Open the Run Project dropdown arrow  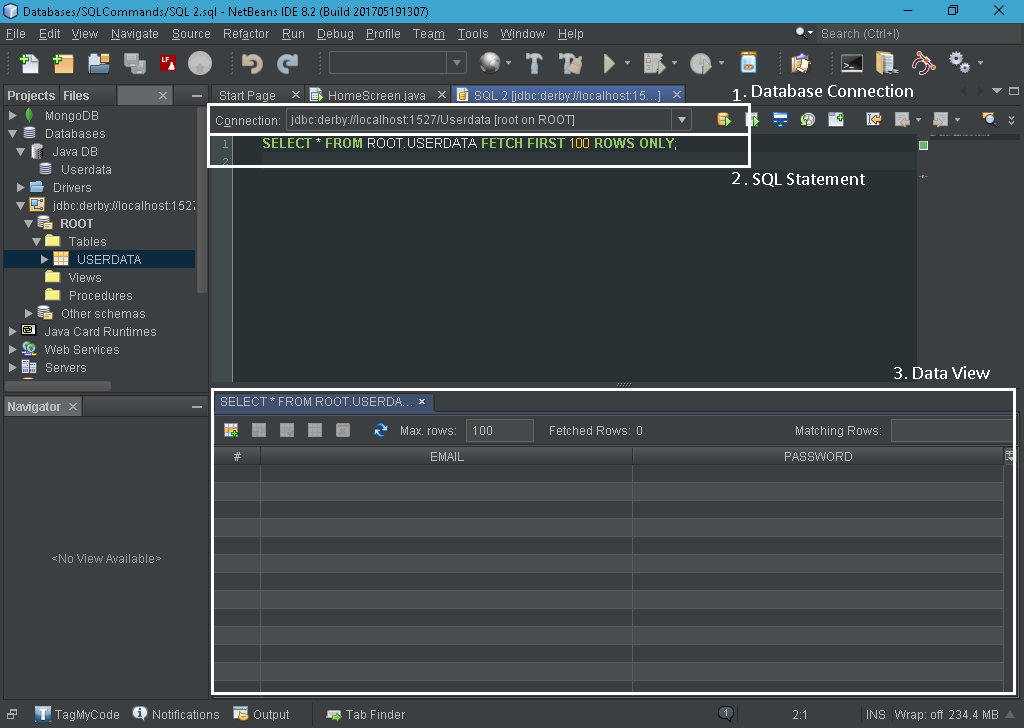[628, 63]
